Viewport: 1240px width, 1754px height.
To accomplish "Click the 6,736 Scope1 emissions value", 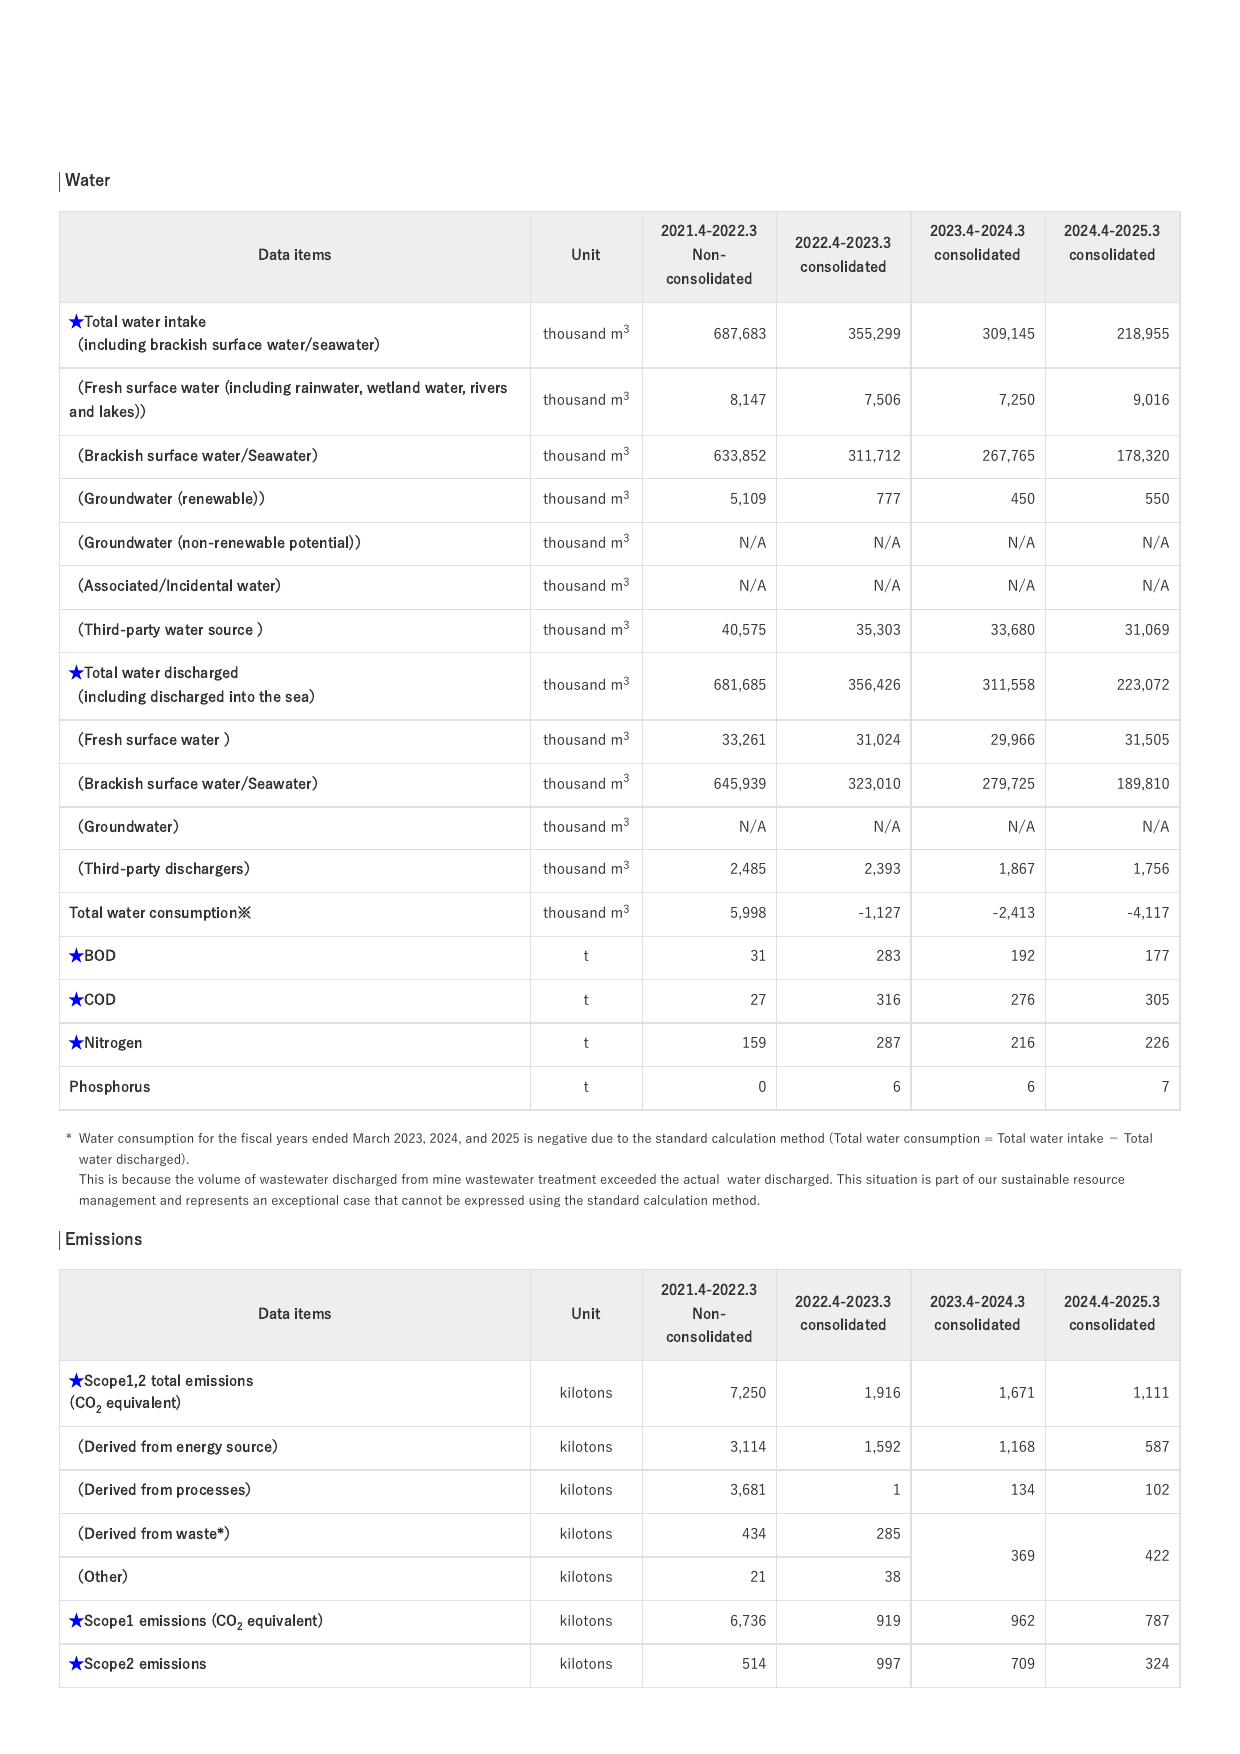I will point(748,1621).
